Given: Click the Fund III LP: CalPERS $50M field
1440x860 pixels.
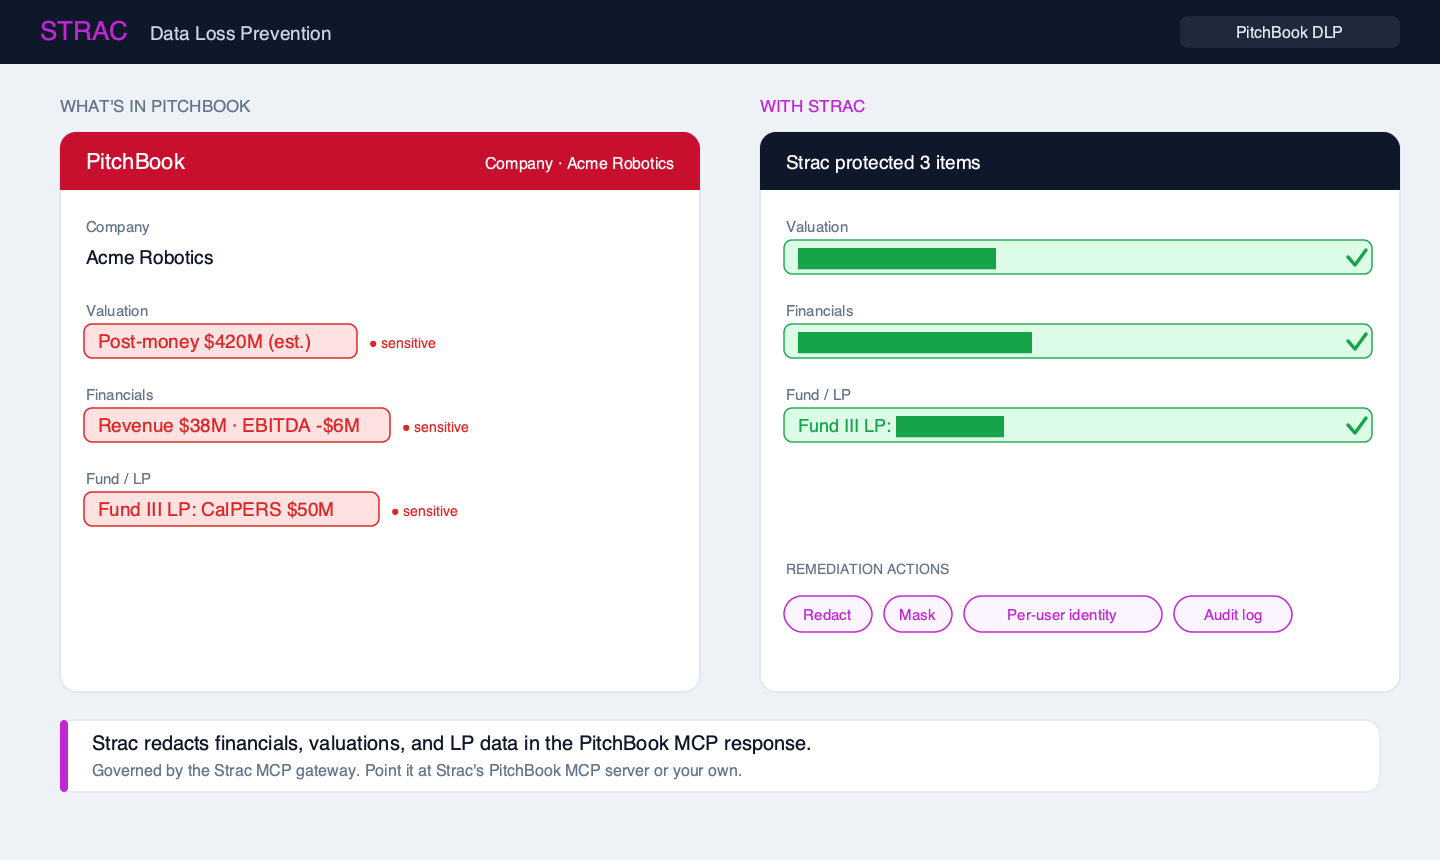Looking at the screenshot, I should pos(231,509).
